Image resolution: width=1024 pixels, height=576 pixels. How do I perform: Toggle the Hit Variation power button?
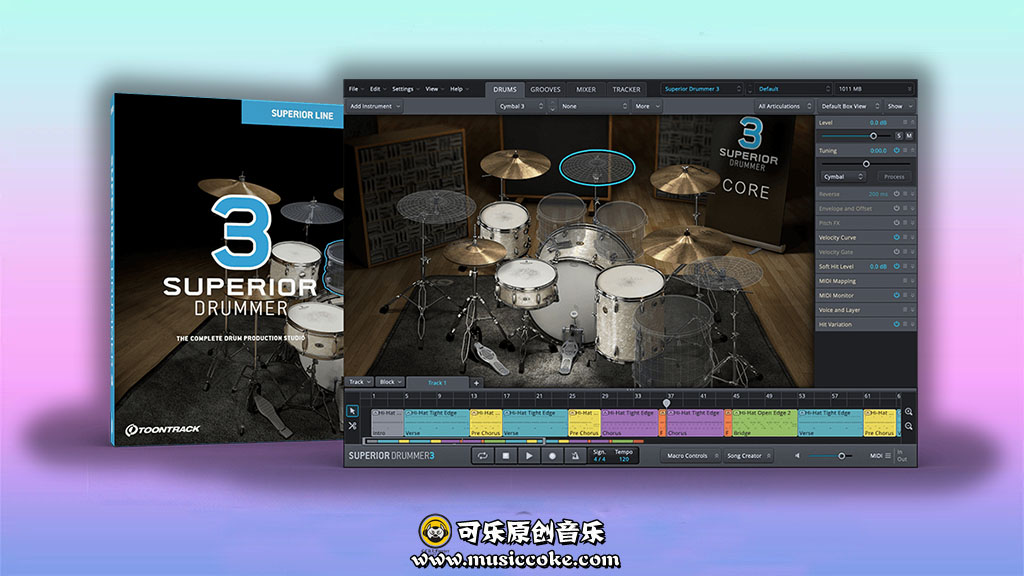897,324
